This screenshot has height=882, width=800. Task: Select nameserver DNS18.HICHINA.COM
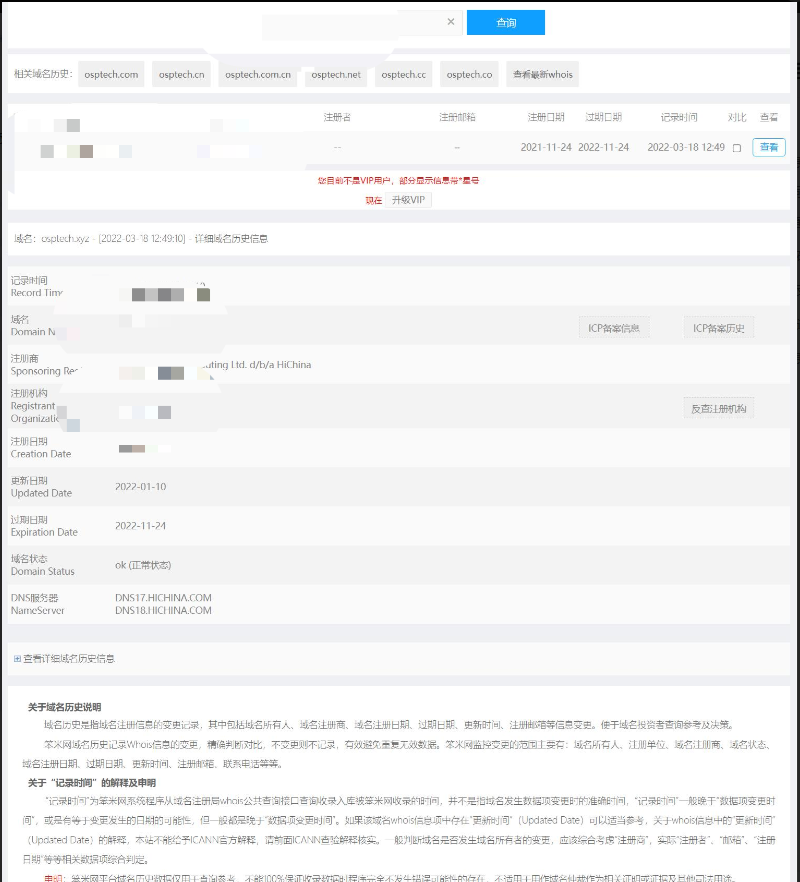coord(163,610)
